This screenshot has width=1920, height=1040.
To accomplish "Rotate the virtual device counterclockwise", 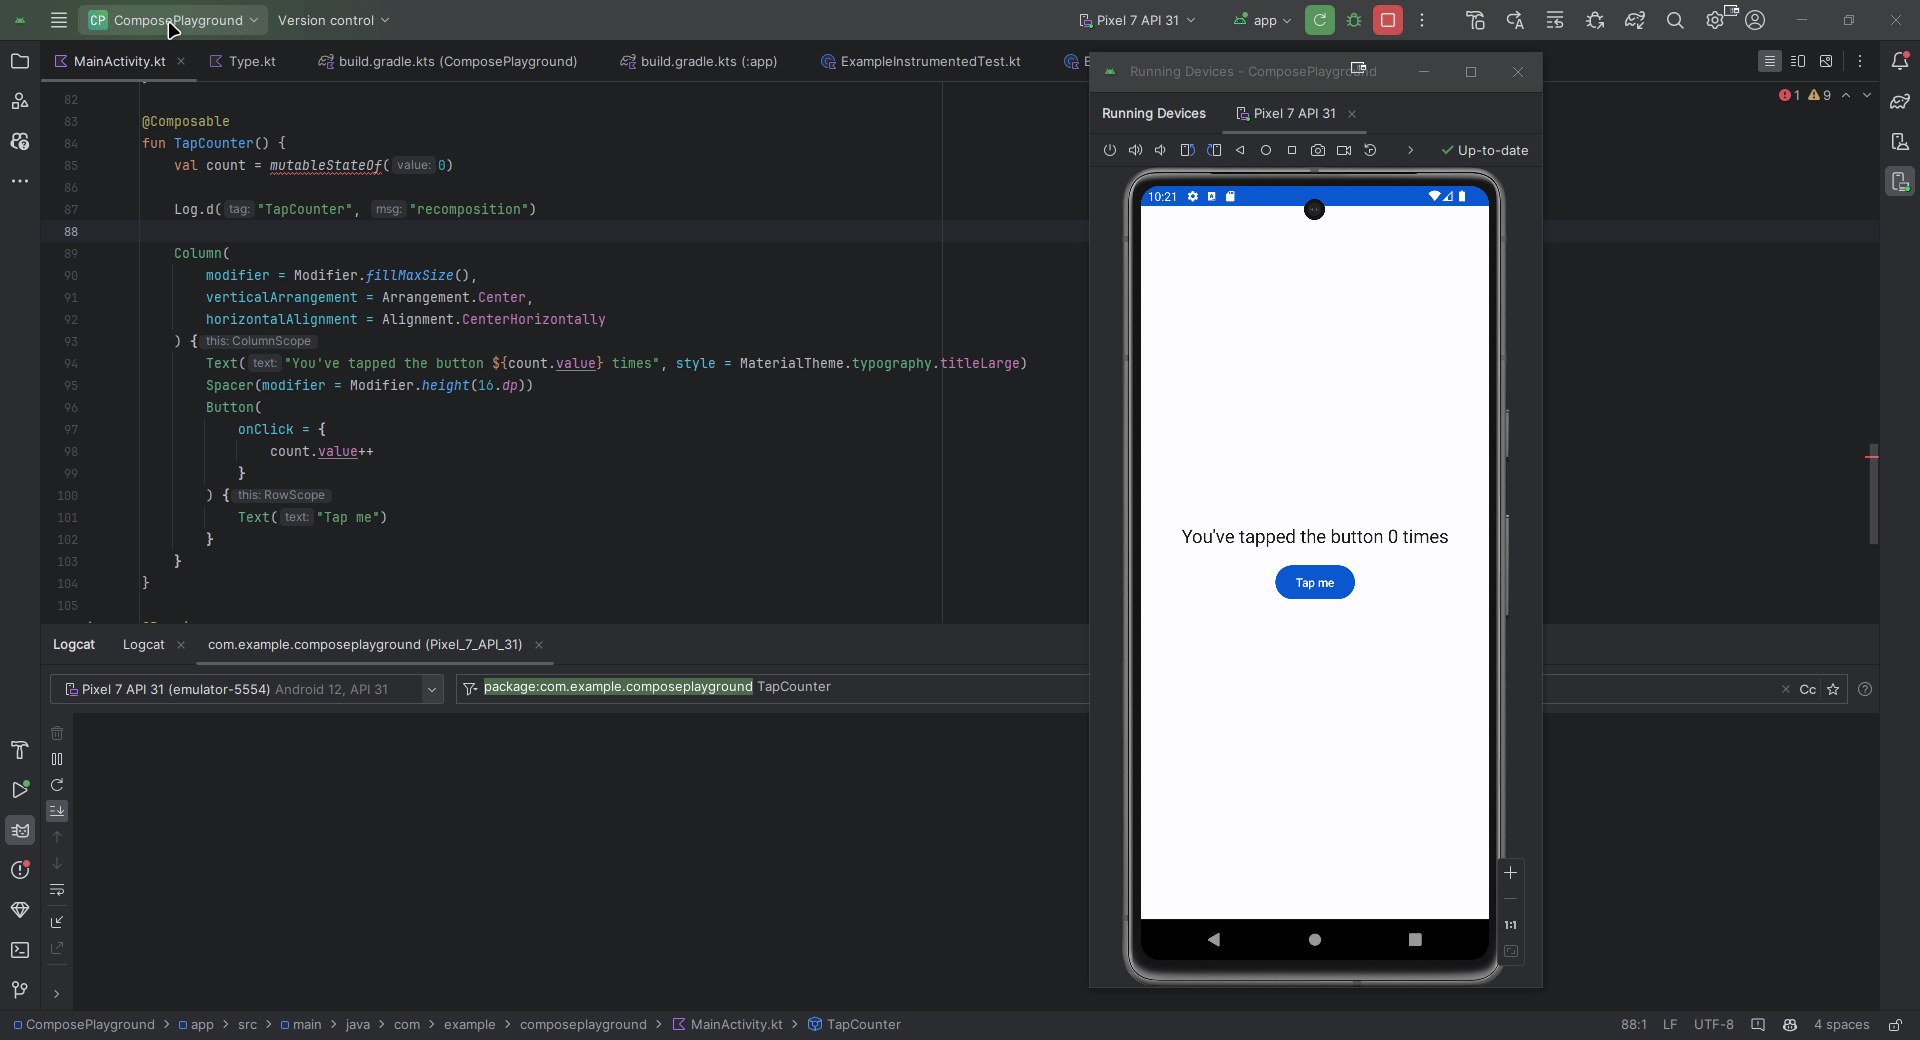I will click(1186, 150).
